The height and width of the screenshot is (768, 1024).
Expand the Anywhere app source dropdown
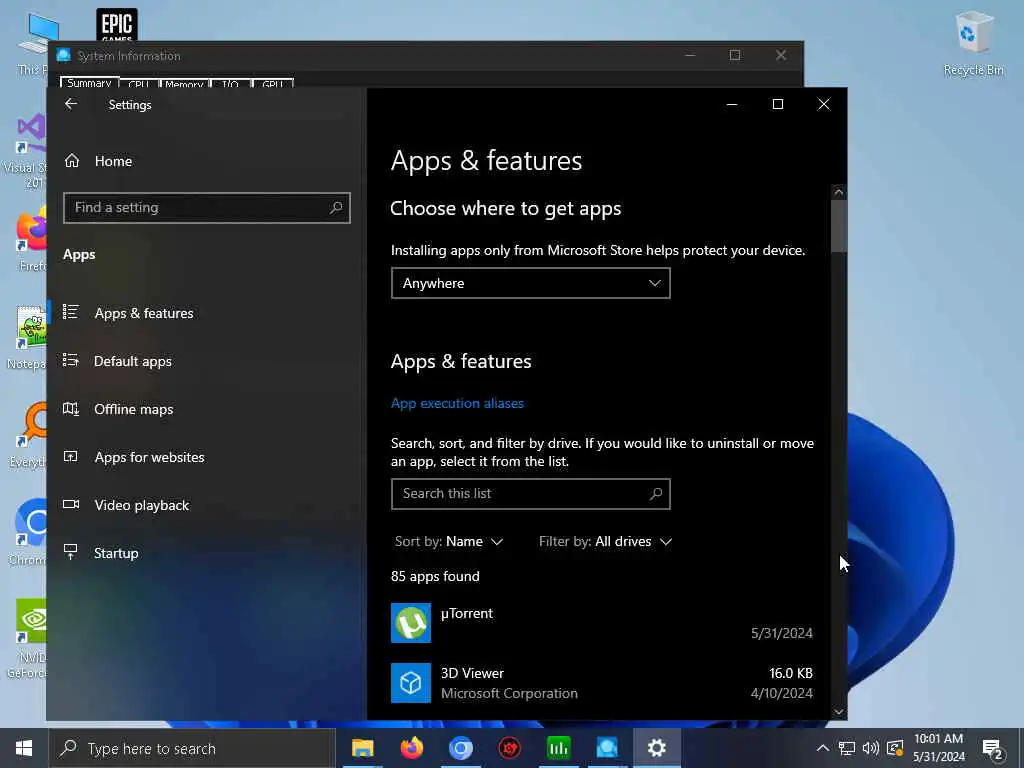530,283
